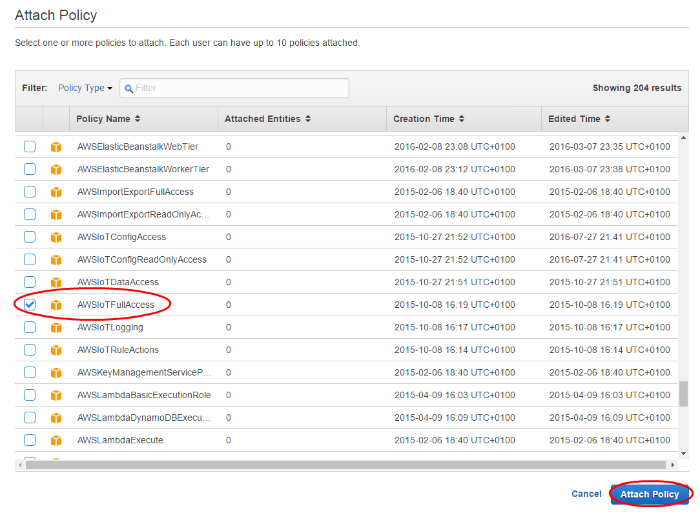Click creation time 2015-10-08 16:19 UTC+0100
Screen dimensions: 700x513
pos(454,305)
